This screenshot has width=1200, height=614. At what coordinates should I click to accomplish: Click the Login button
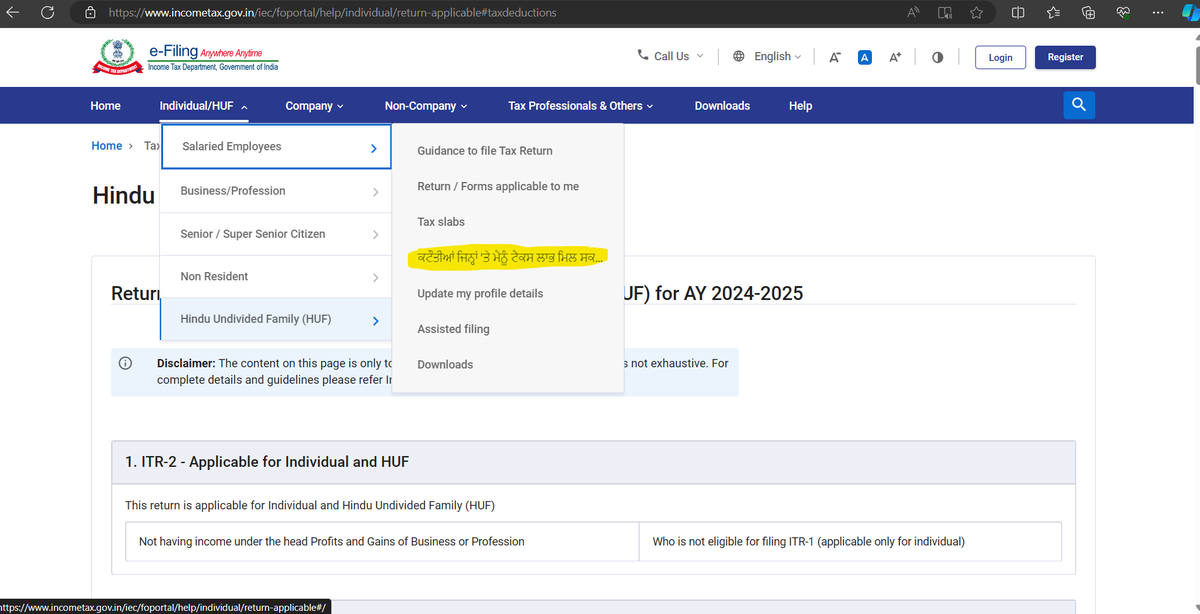coord(1000,57)
